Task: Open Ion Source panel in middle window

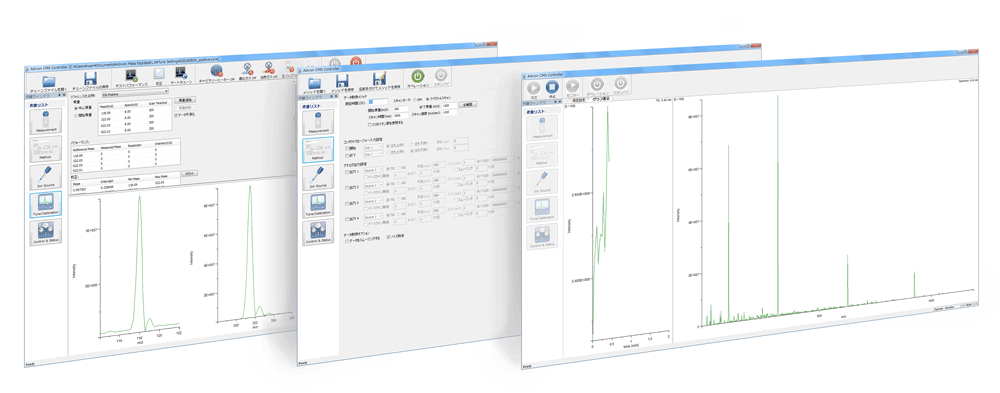Action: [x=318, y=177]
